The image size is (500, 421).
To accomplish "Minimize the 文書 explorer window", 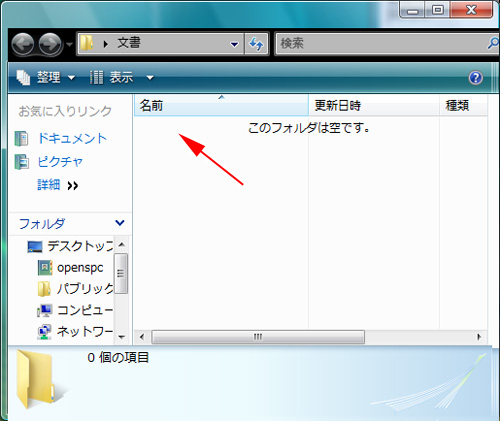I will coord(413,10).
